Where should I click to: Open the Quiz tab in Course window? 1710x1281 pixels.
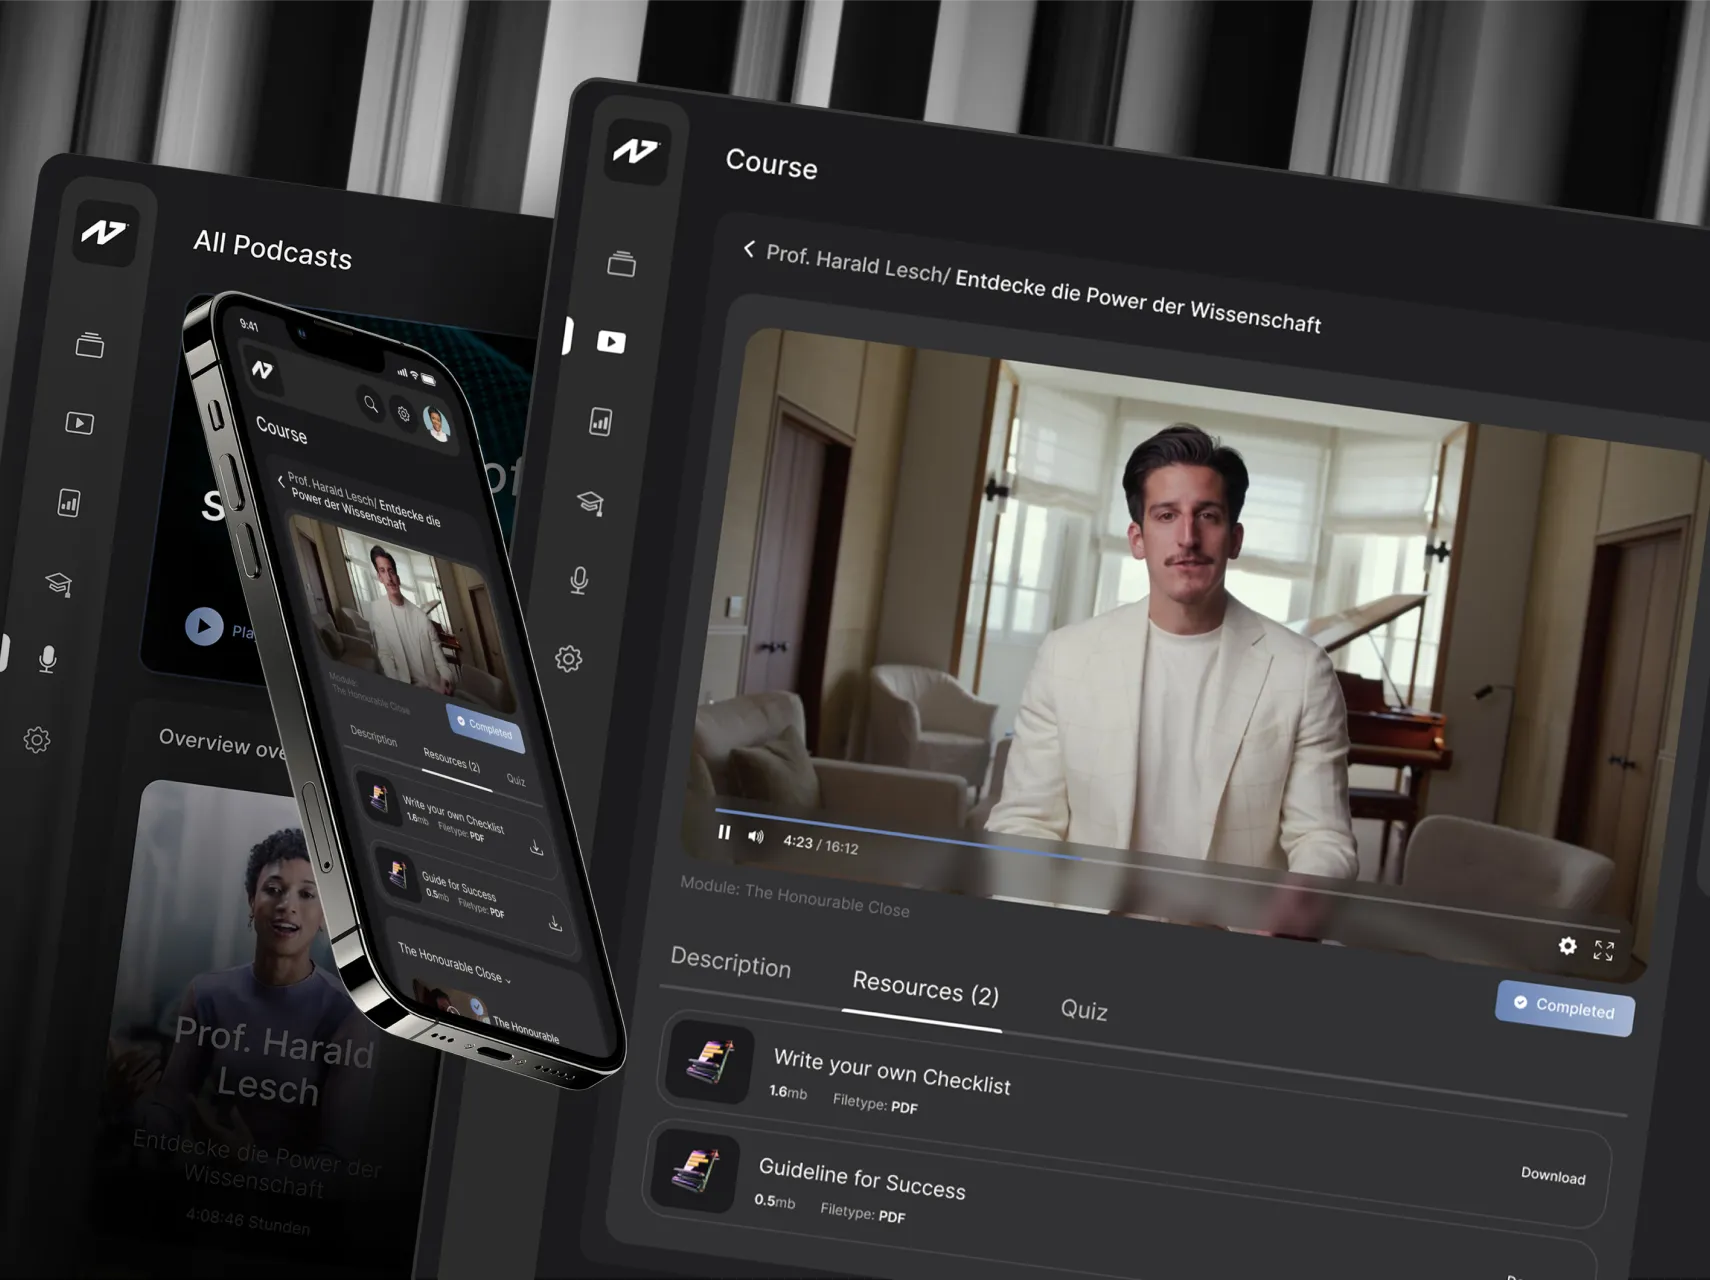pos(1084,1009)
